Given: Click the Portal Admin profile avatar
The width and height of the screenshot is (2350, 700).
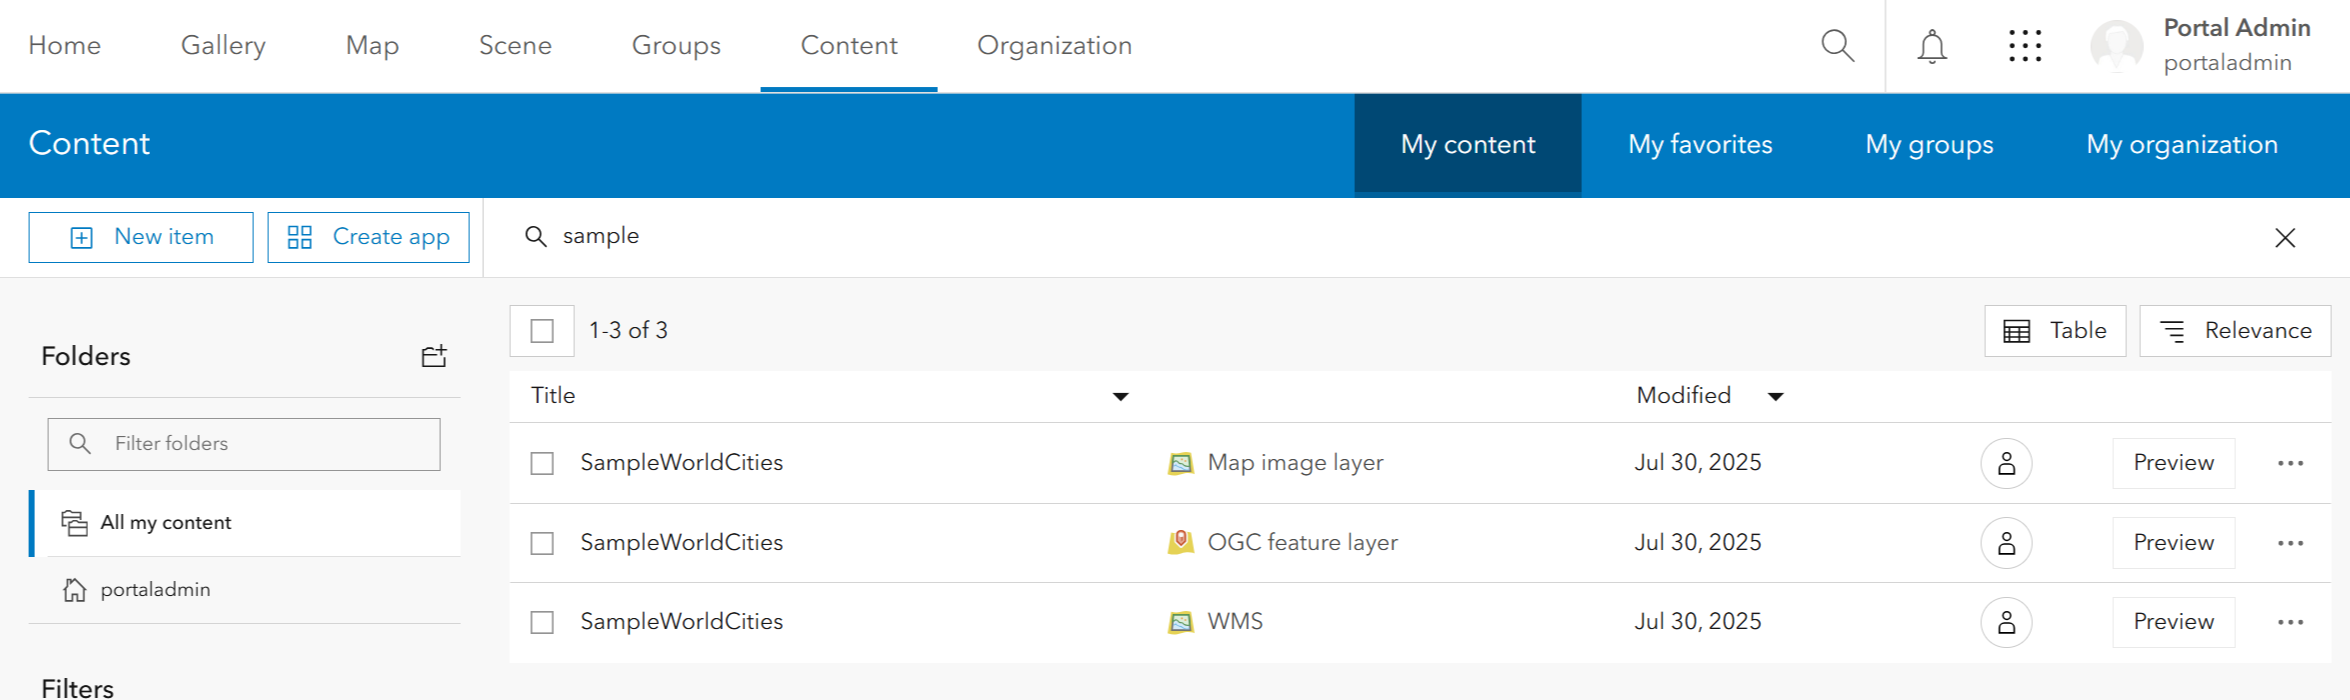Looking at the screenshot, I should [x=2116, y=46].
